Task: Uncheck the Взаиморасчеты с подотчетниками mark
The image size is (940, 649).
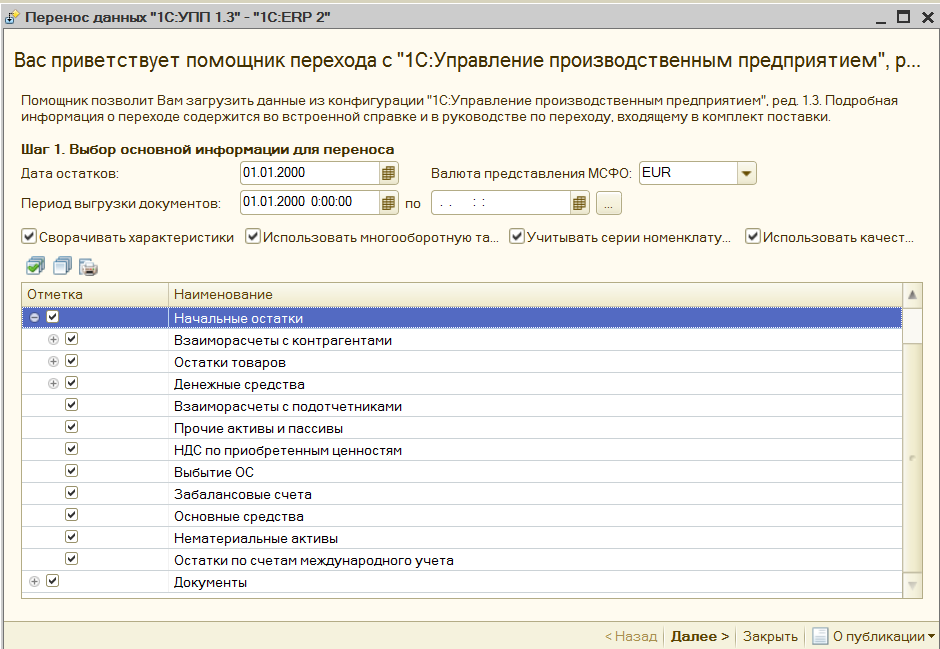Action: click(x=71, y=405)
